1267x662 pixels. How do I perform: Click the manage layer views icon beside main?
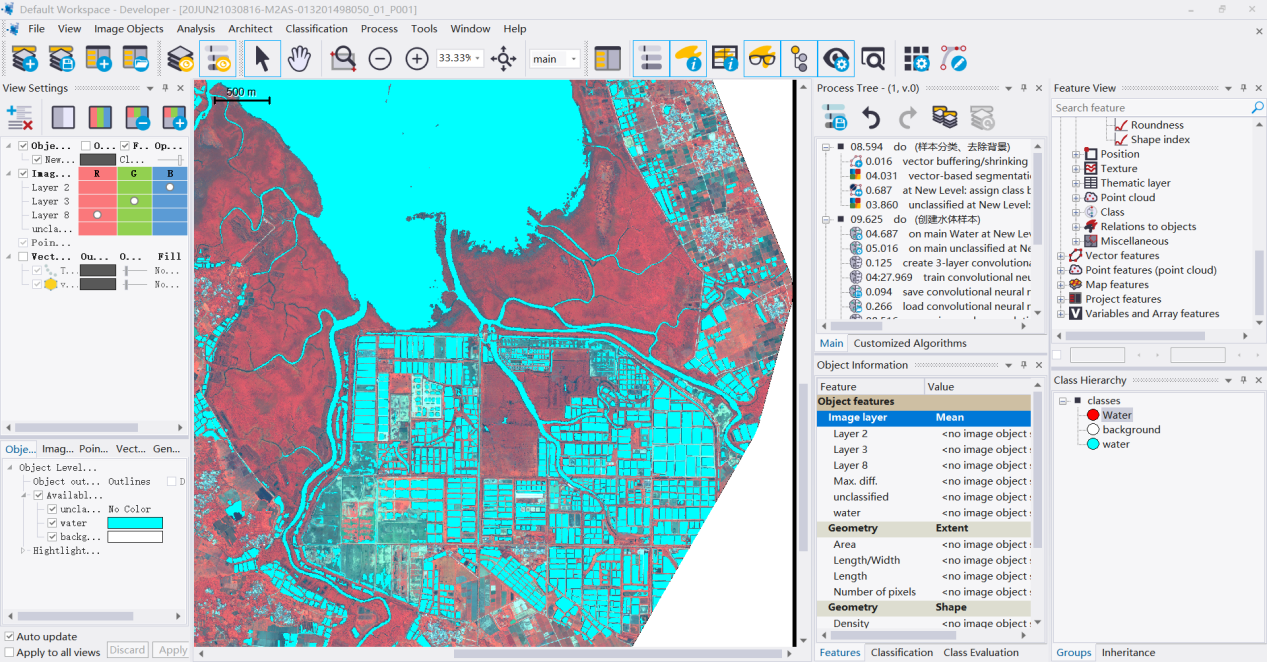(x=608, y=59)
